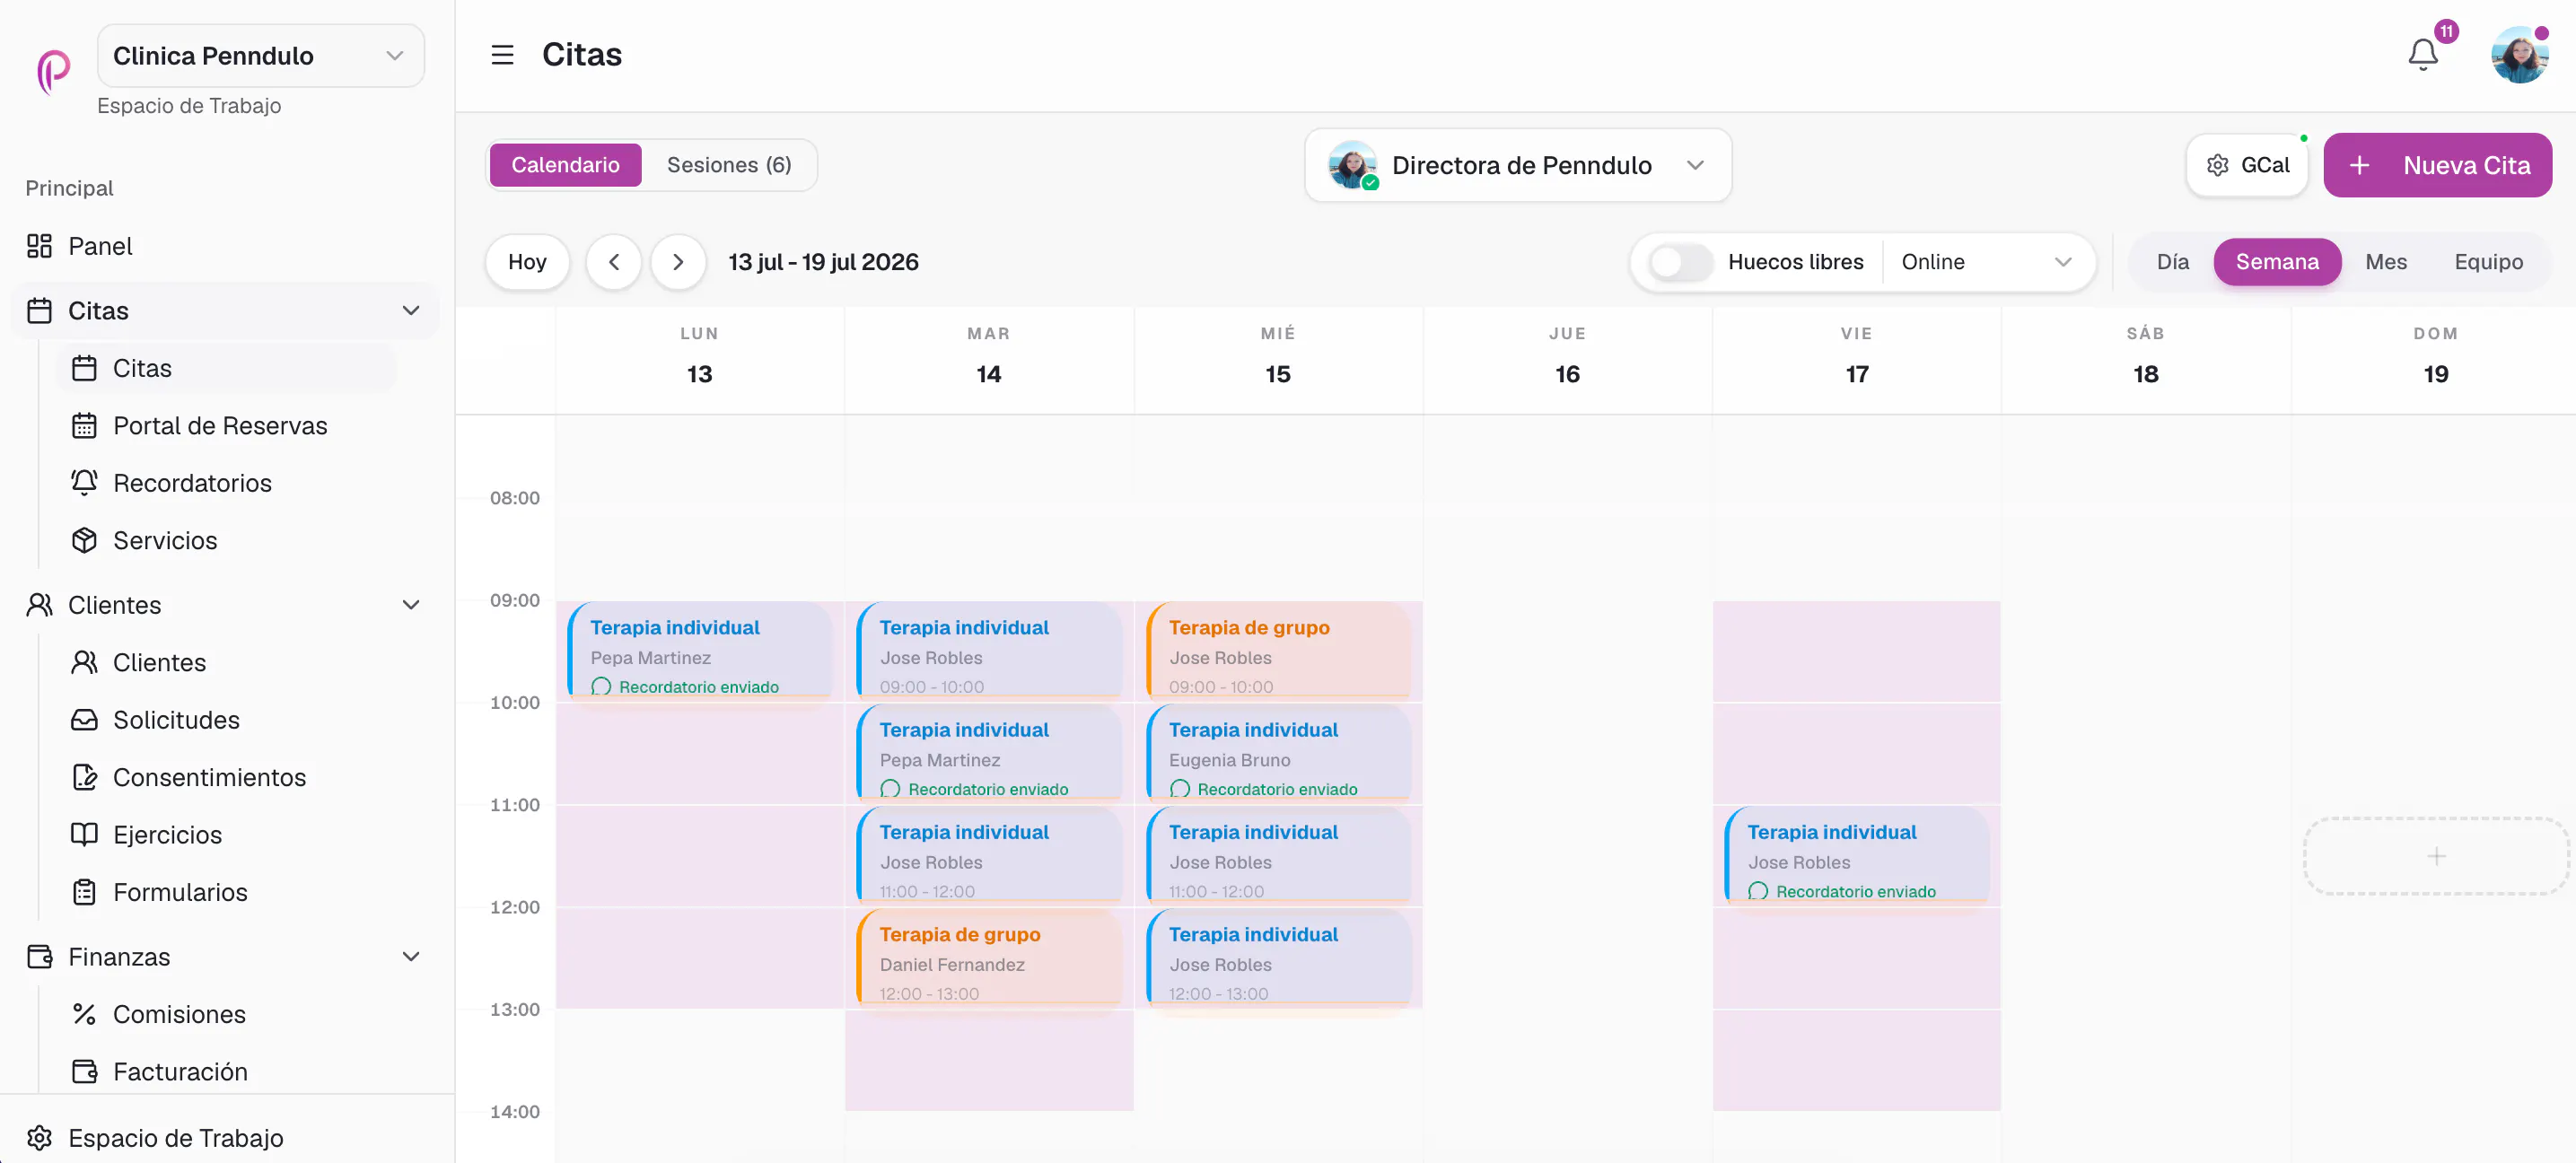Open Wednesday 11:00 Jose Robles appointment

pyautogui.click(x=1277, y=854)
